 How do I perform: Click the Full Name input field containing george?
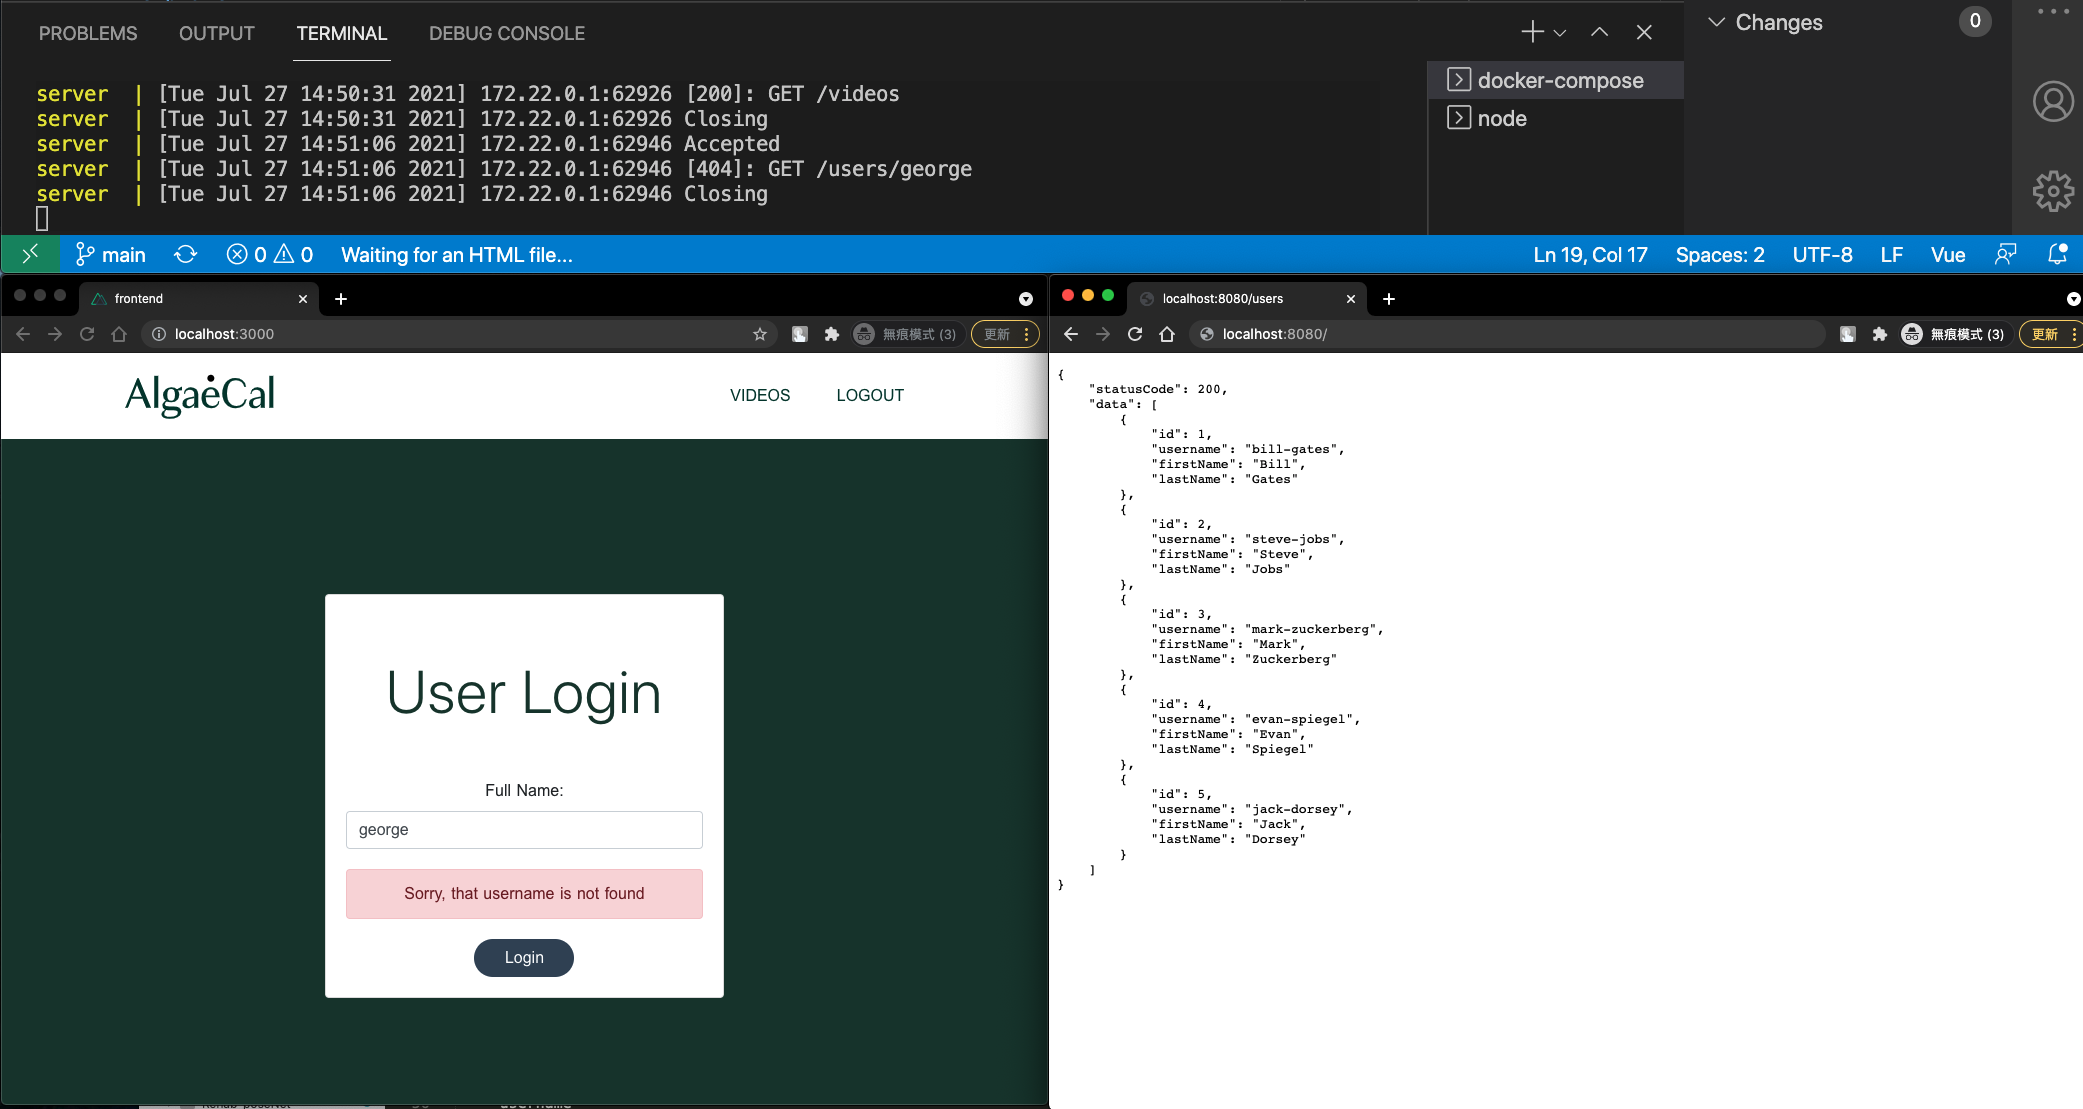(524, 830)
